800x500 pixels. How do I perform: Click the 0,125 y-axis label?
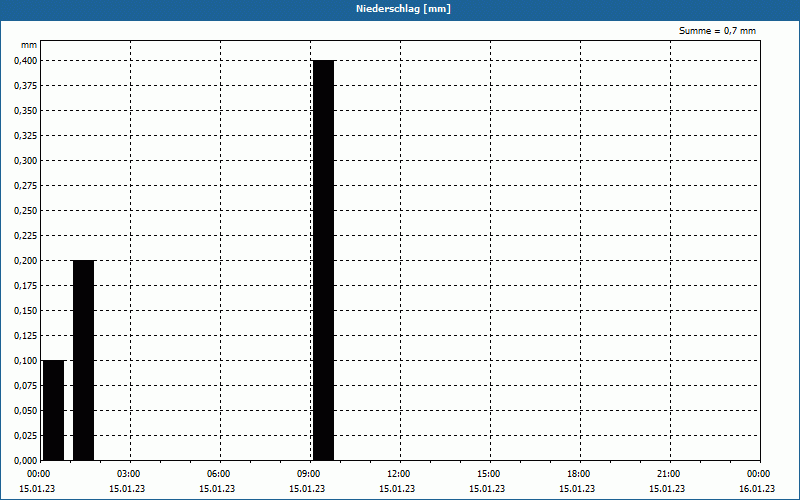tap(26, 336)
